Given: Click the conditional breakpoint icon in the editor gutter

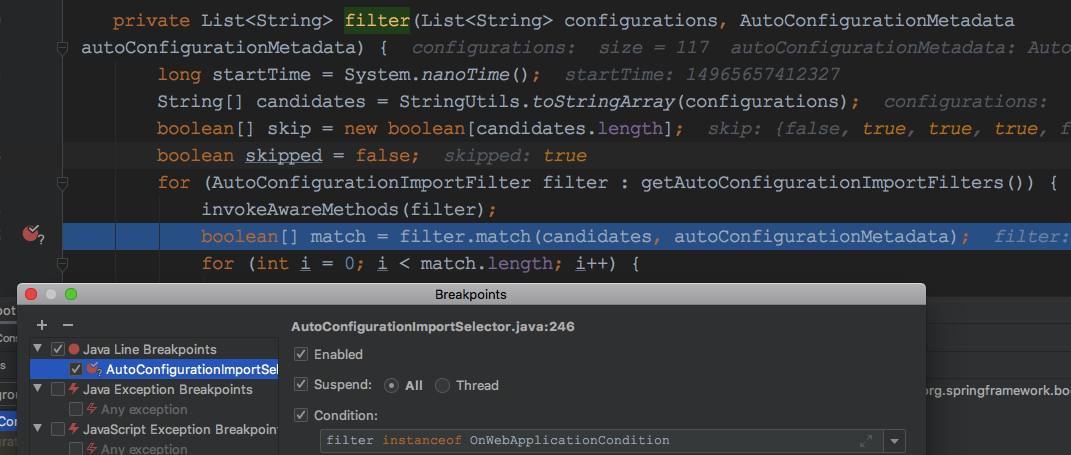Looking at the screenshot, I should [x=32, y=234].
